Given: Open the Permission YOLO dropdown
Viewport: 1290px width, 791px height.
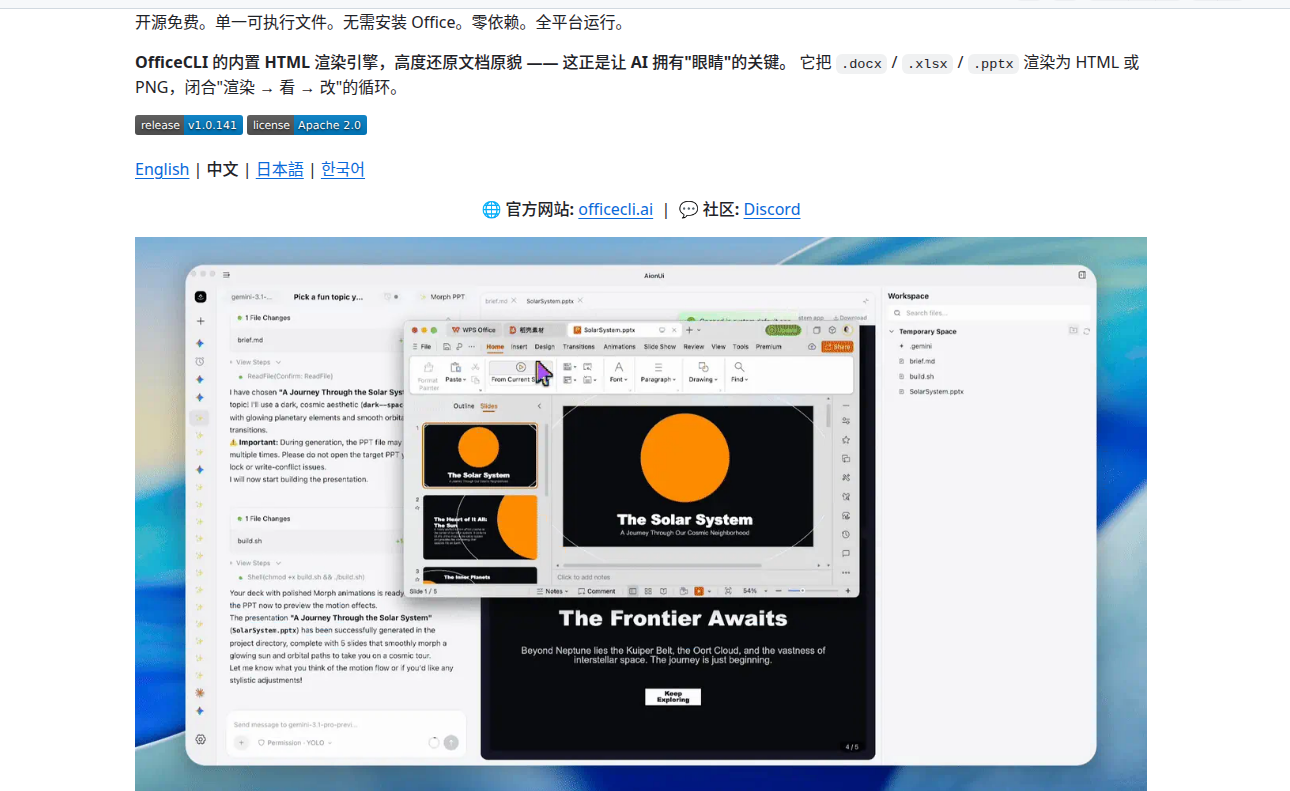Looking at the screenshot, I should point(295,743).
